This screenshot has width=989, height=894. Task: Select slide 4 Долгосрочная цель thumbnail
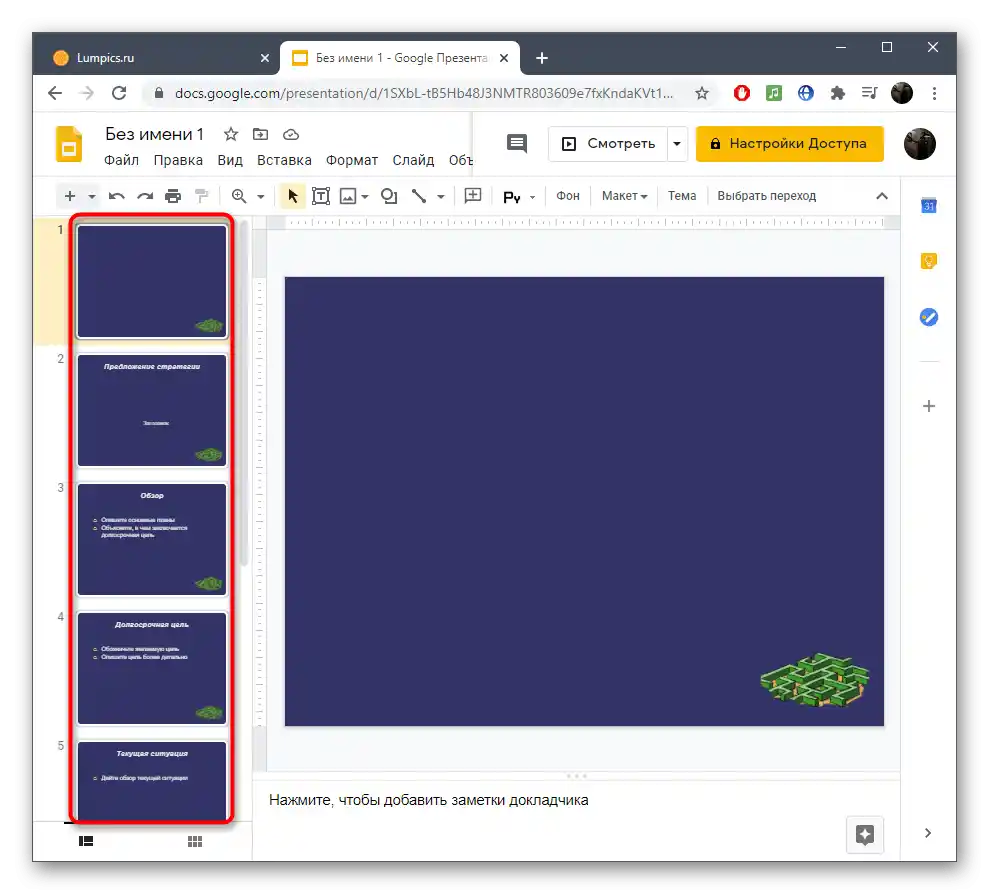point(151,669)
